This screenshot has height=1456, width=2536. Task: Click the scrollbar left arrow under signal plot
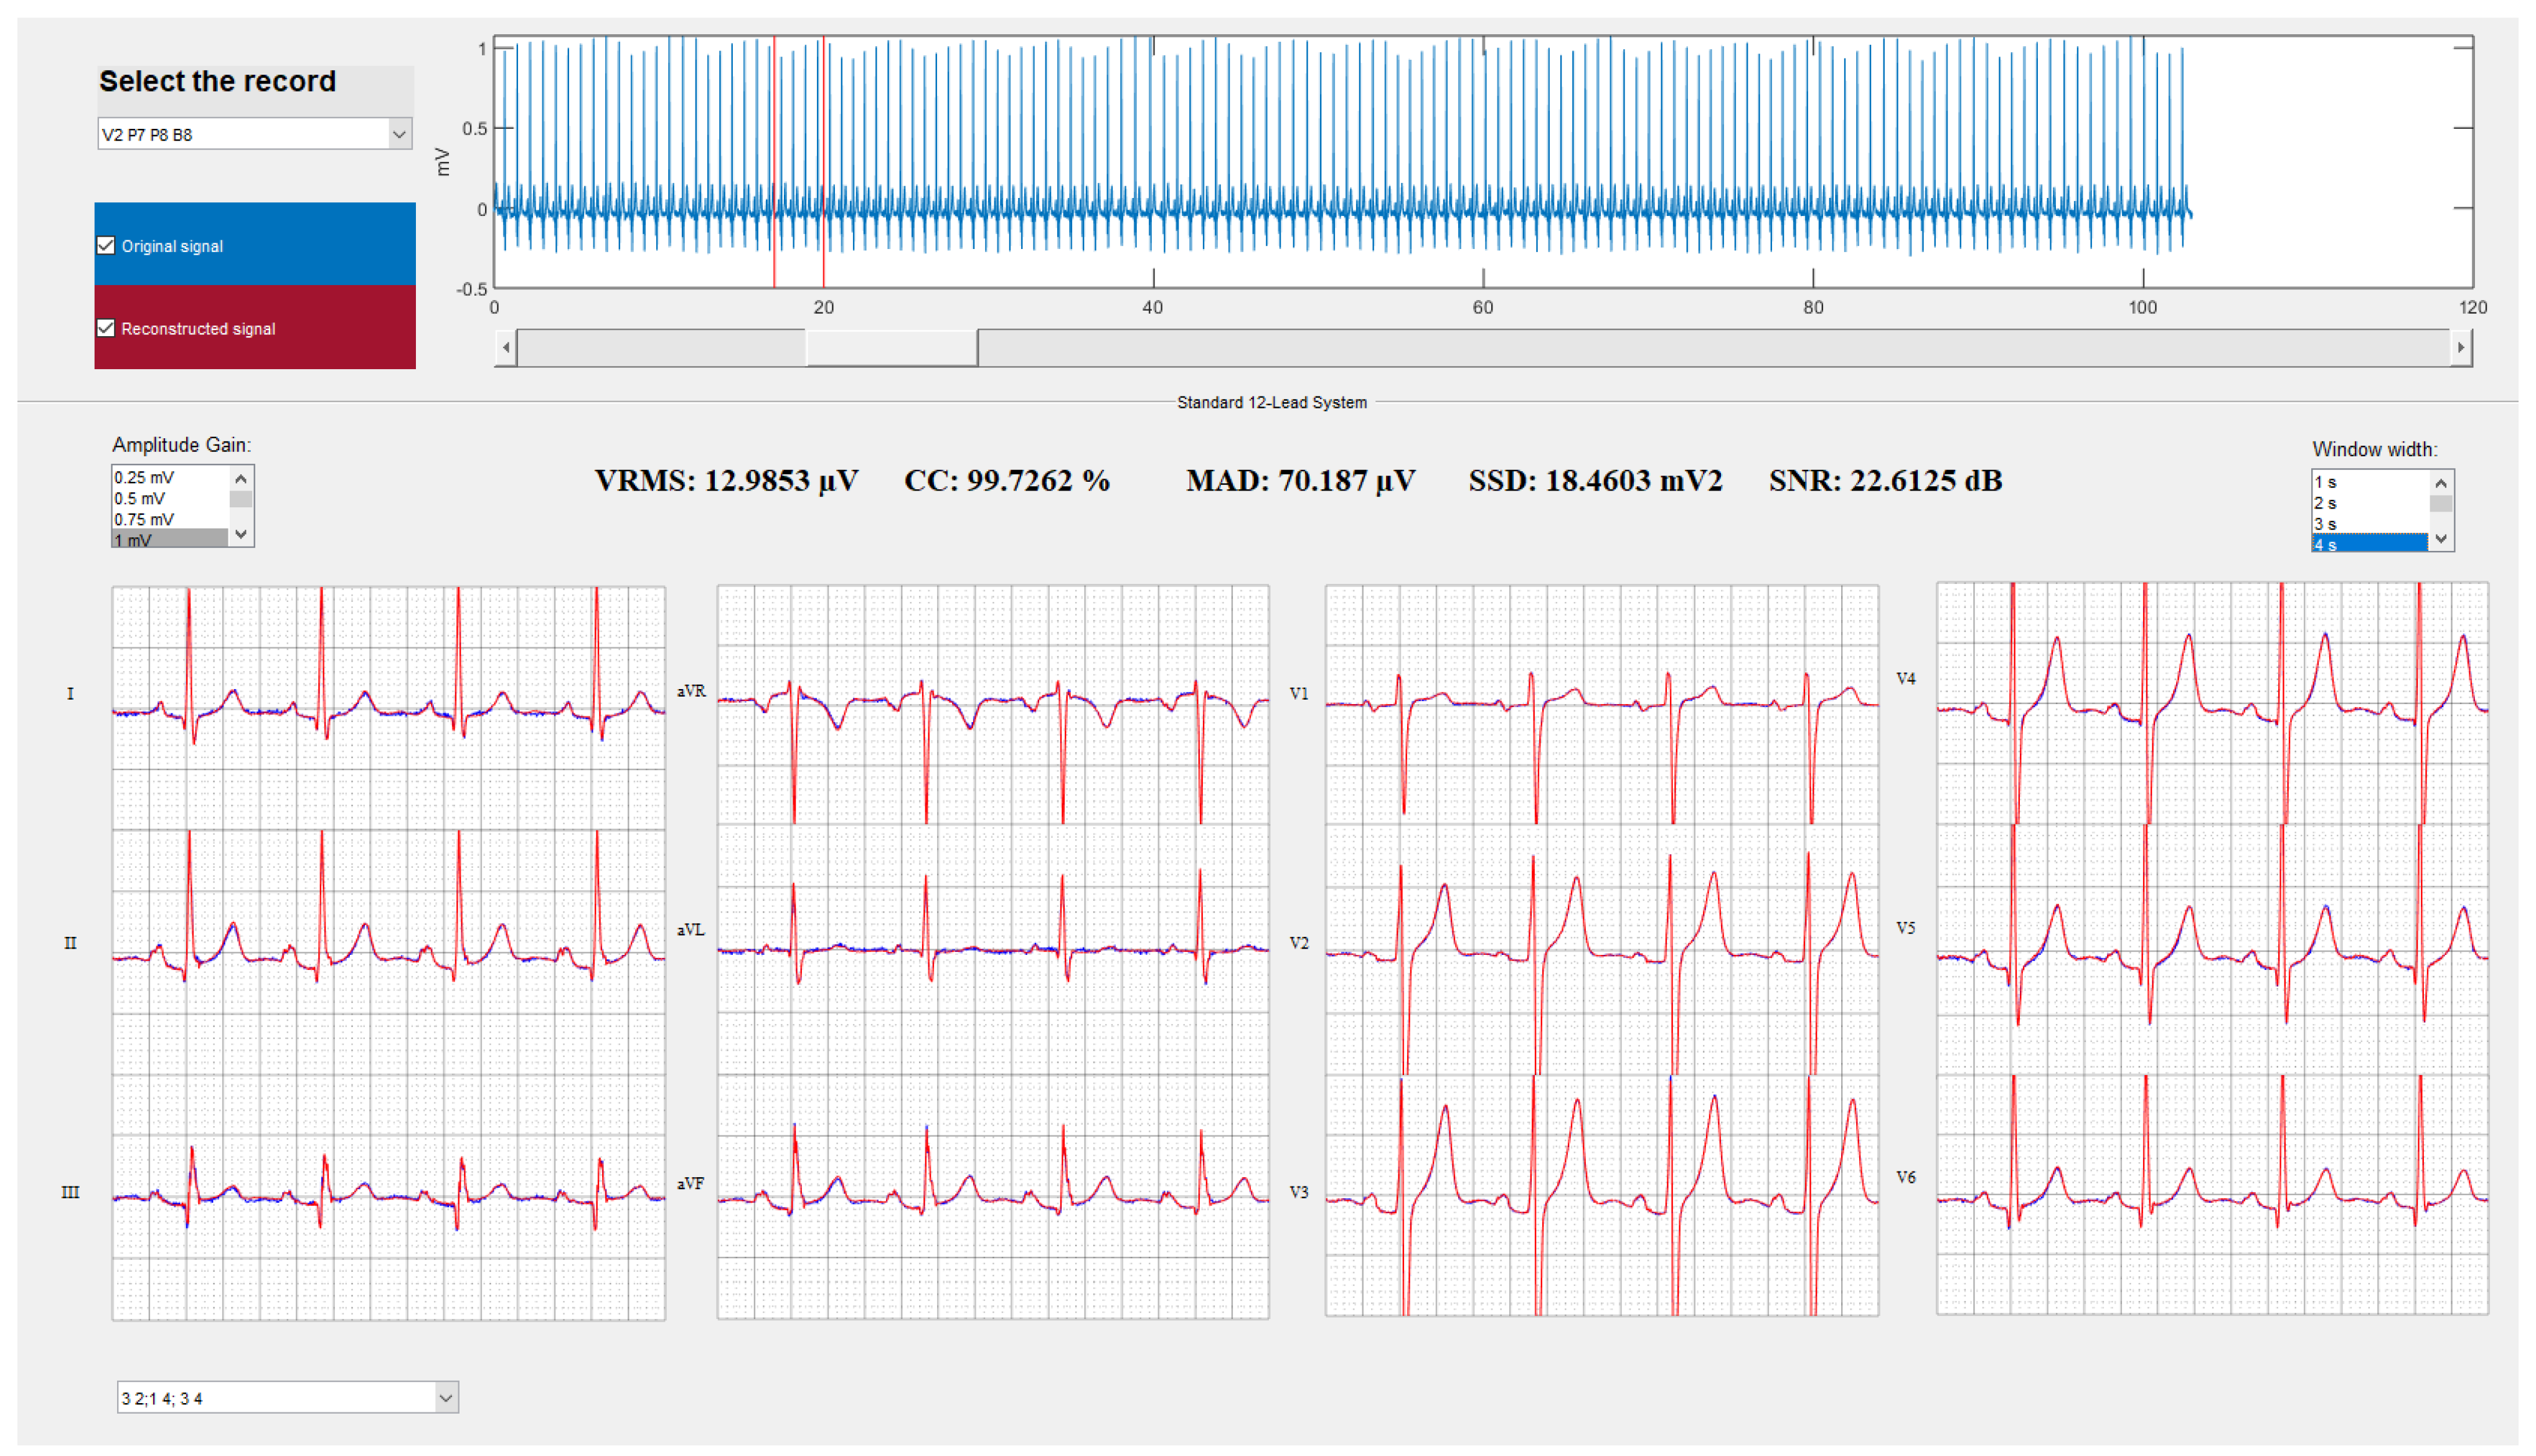[506, 348]
